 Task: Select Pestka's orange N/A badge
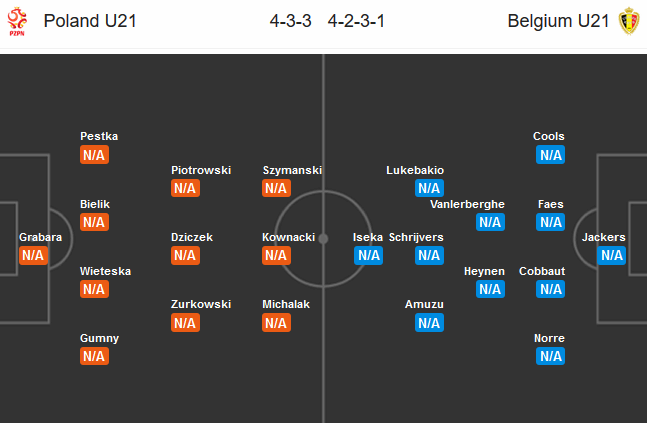pyautogui.click(x=94, y=155)
